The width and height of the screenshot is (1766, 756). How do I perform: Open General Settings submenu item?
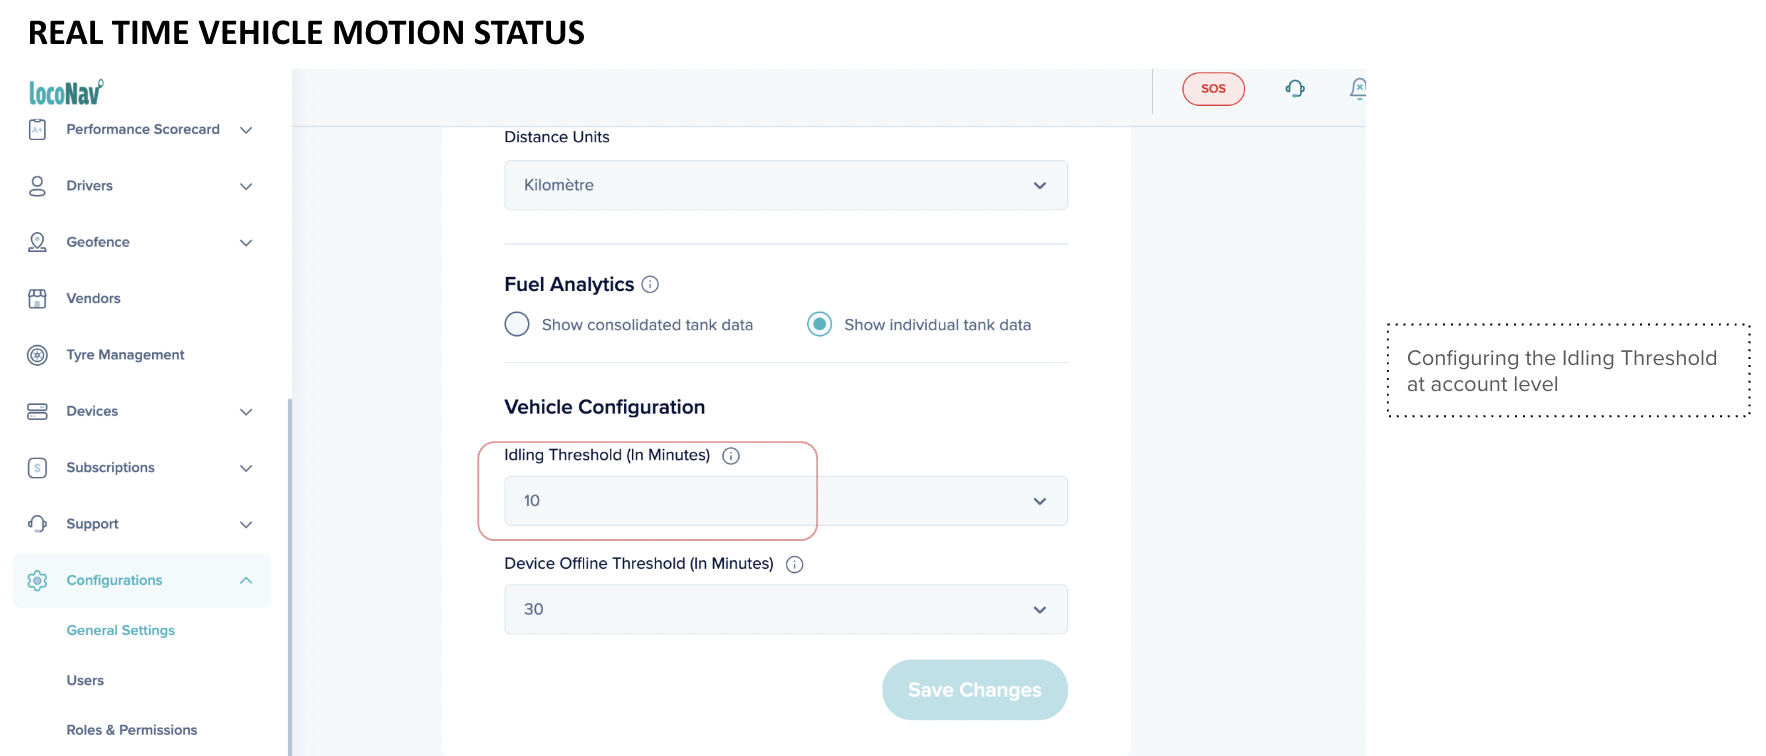coord(121,631)
